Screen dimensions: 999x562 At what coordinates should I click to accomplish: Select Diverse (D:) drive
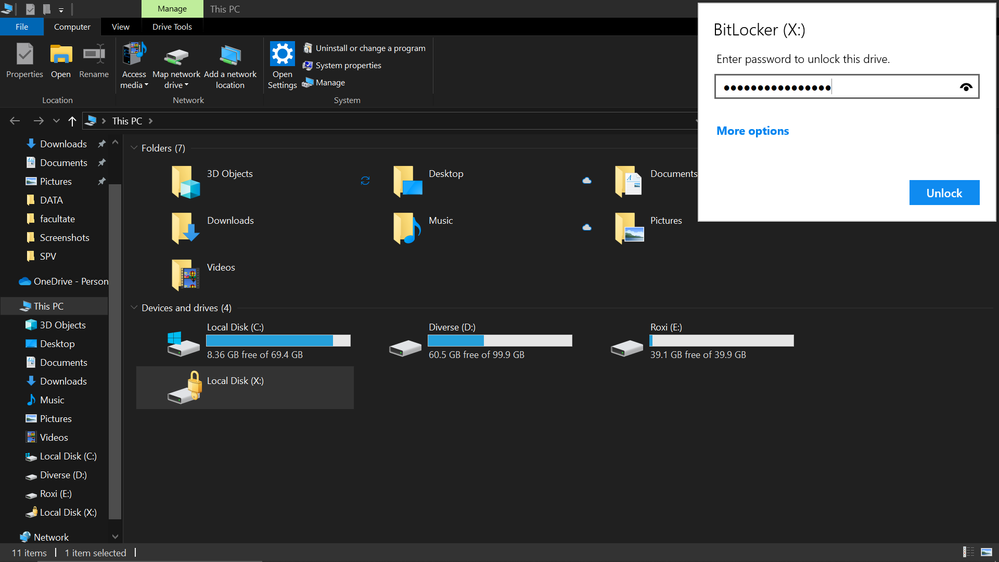(x=481, y=342)
